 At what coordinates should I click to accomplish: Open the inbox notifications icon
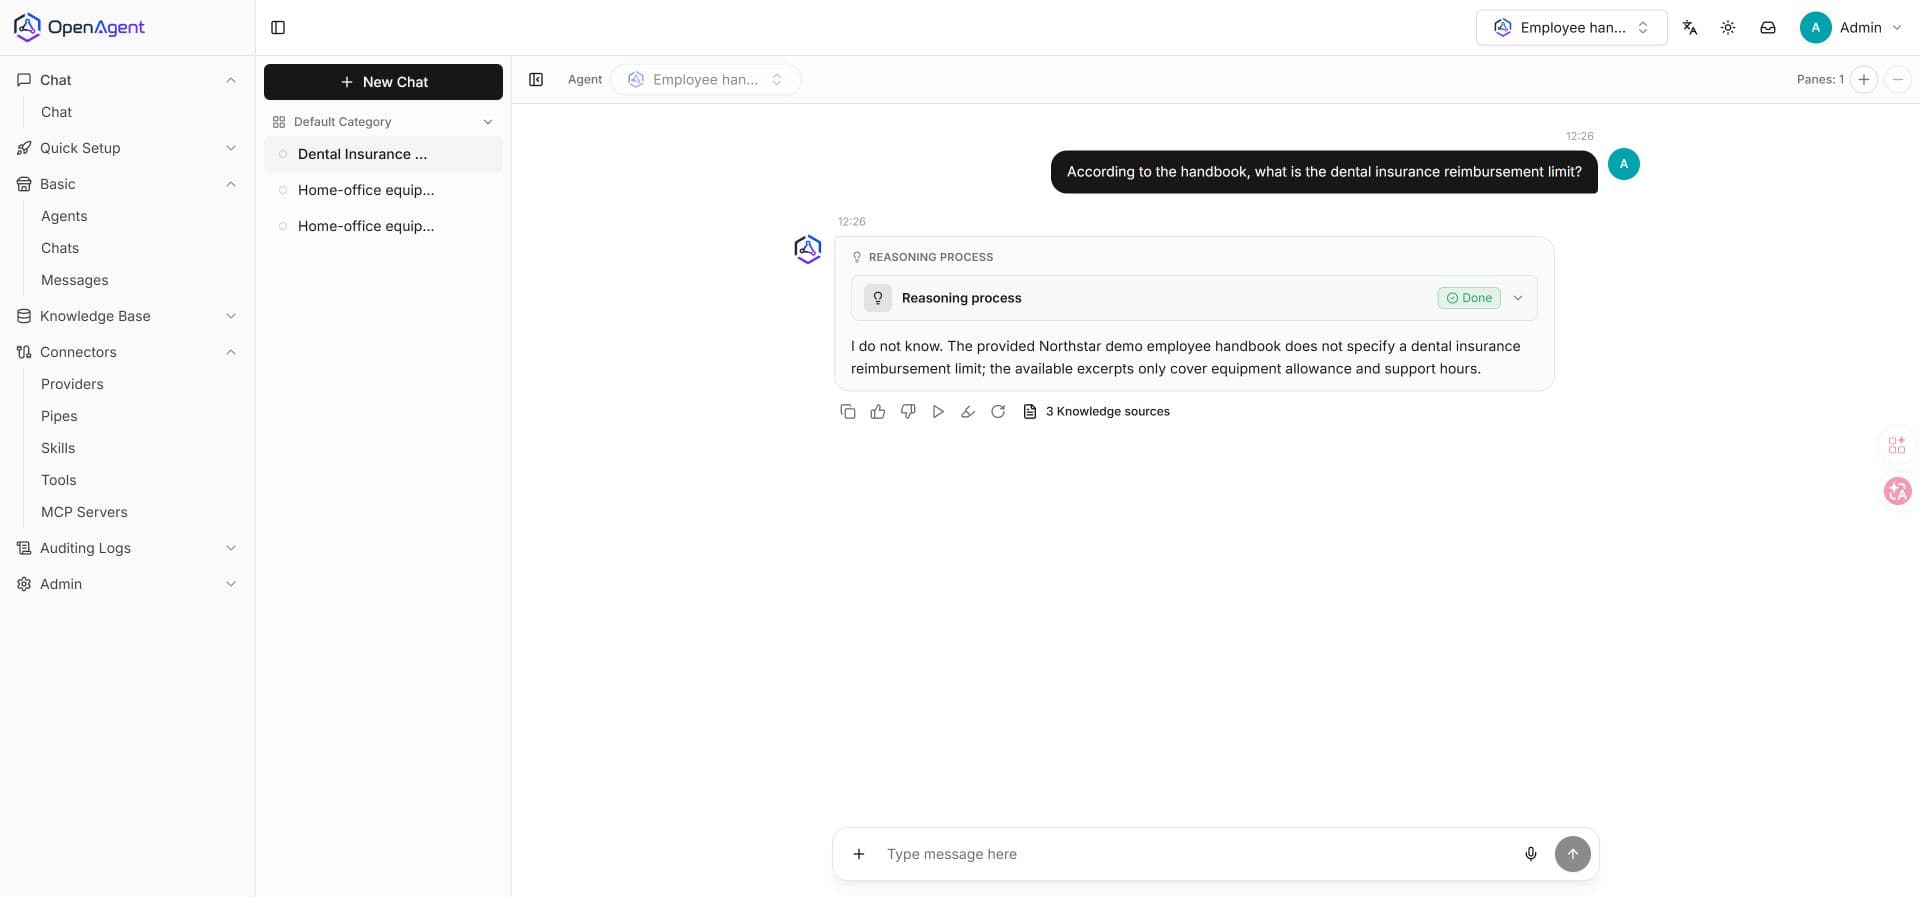(1768, 28)
